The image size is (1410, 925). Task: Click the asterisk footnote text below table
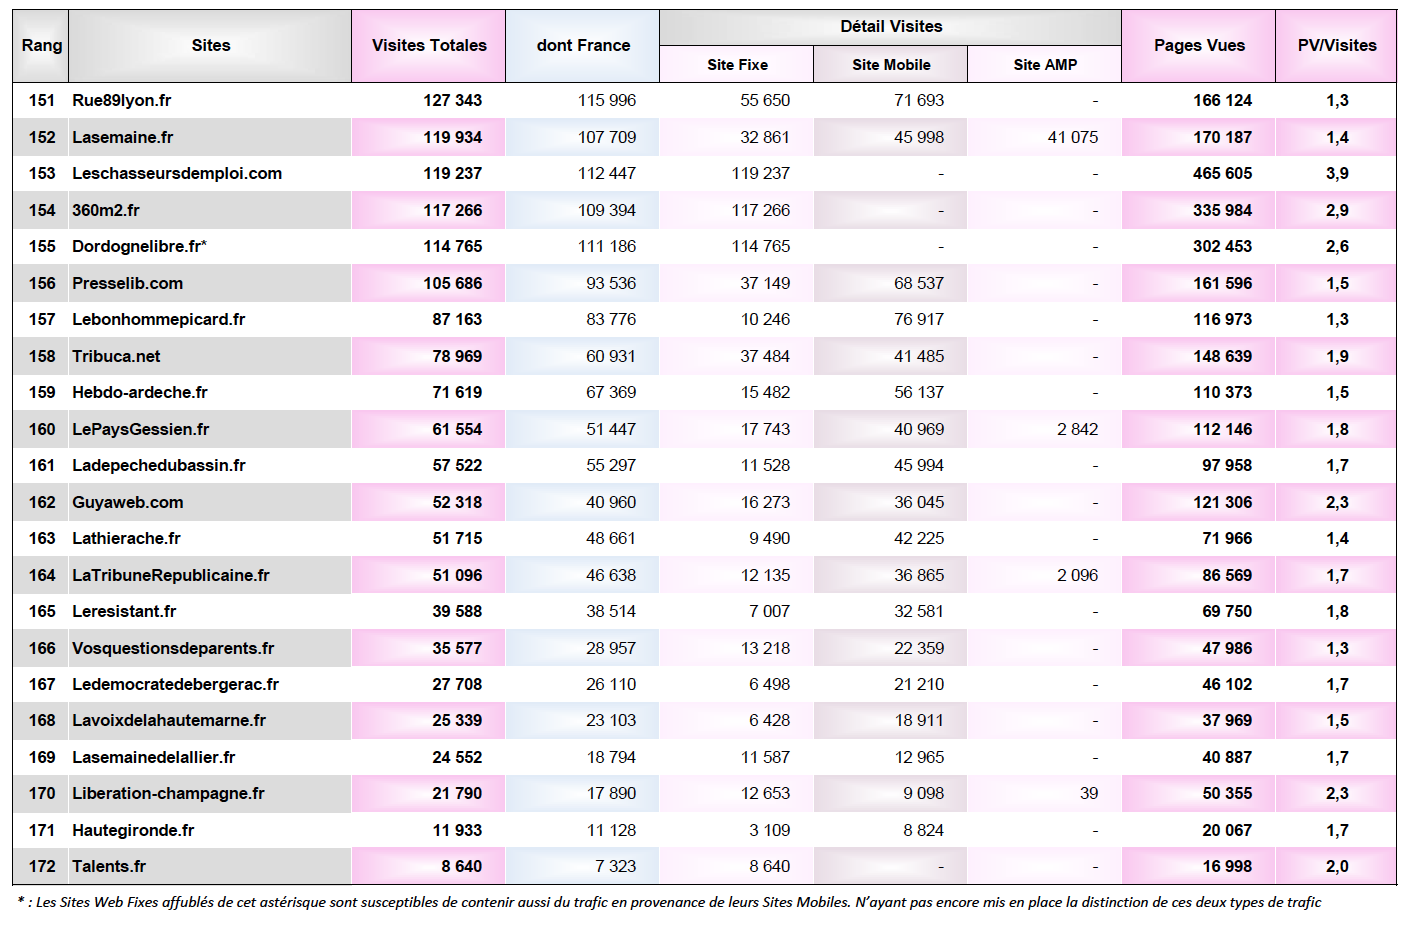[x=670, y=903]
